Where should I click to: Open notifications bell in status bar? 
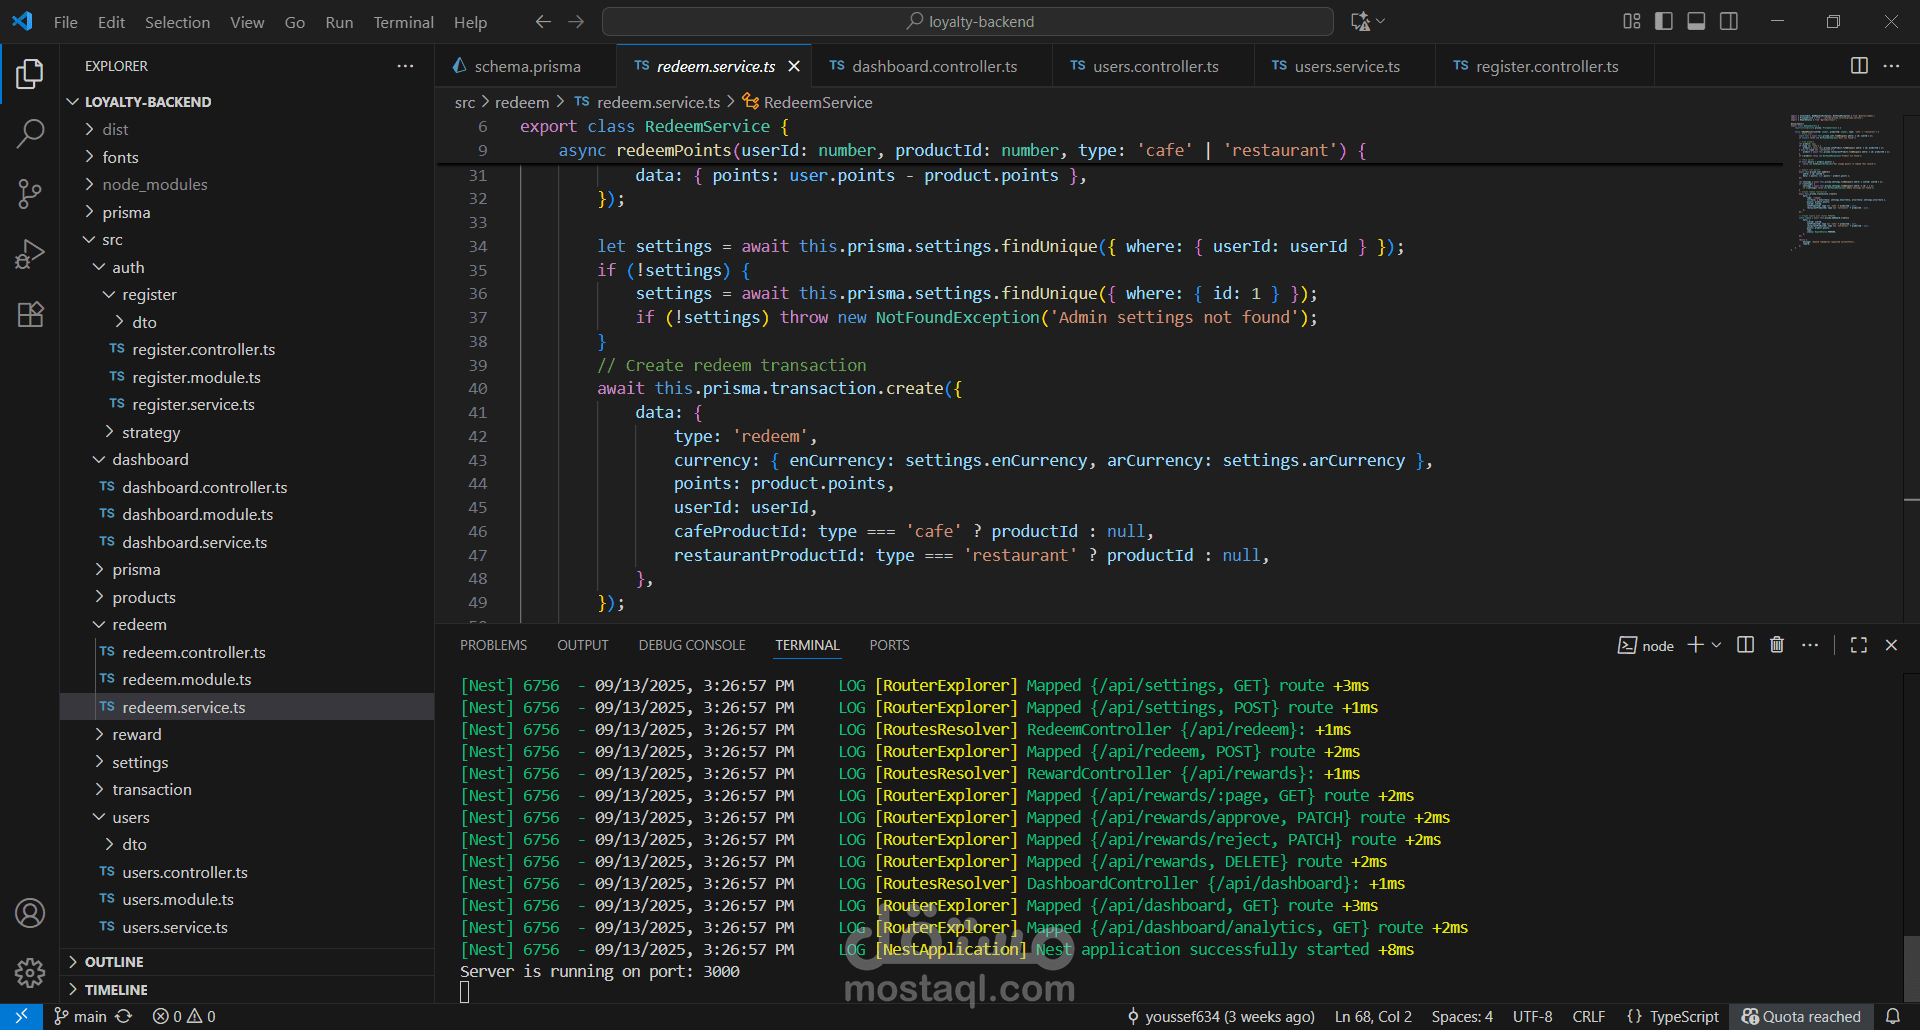tap(1892, 1016)
